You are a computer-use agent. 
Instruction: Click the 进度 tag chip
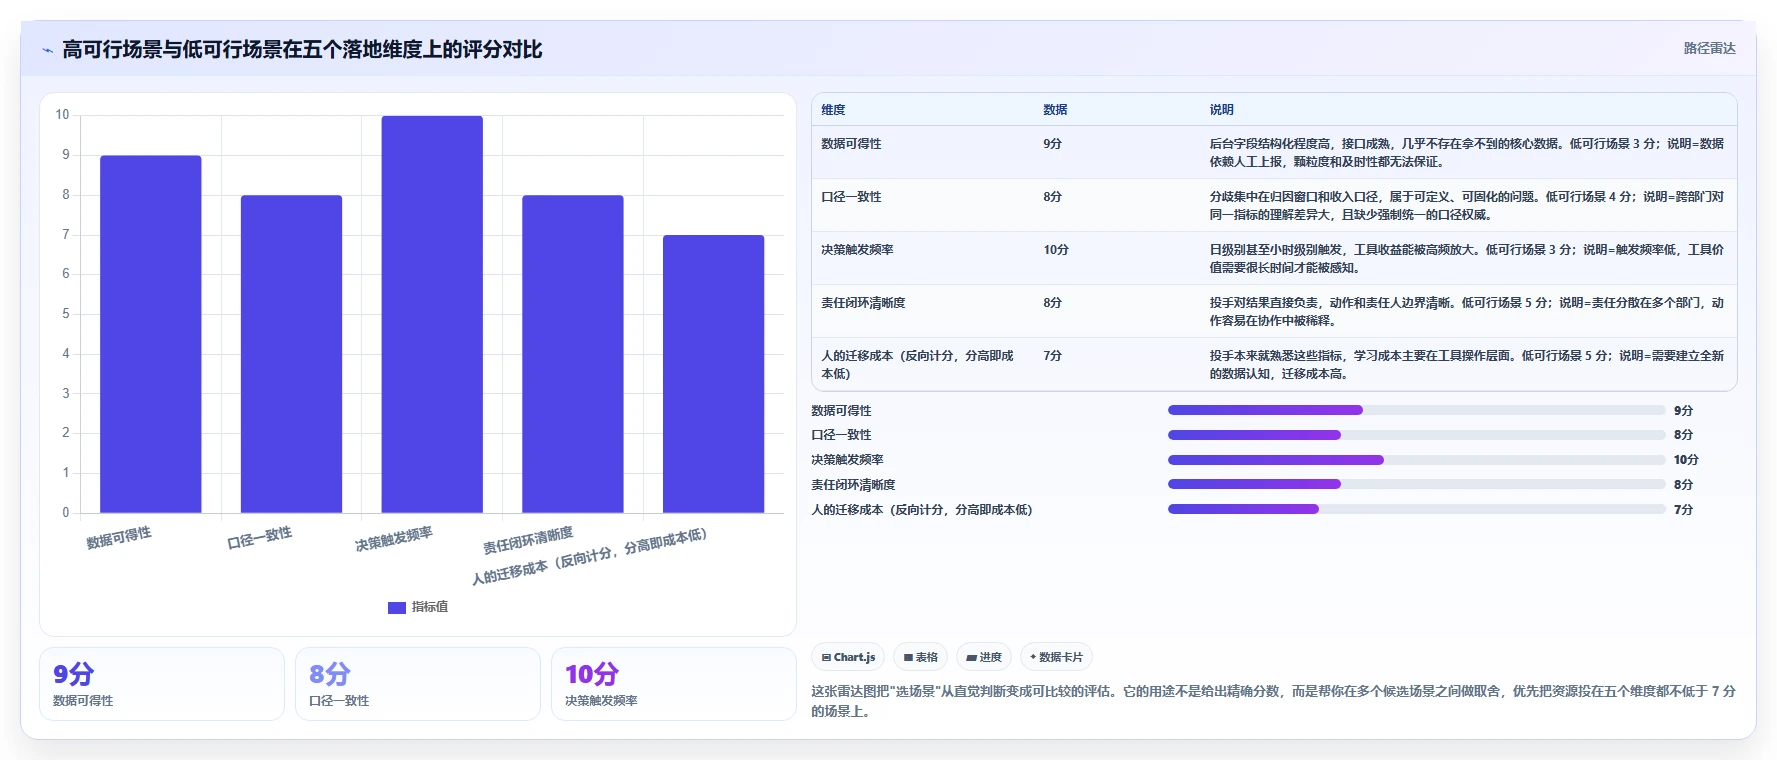pyautogui.click(x=984, y=657)
